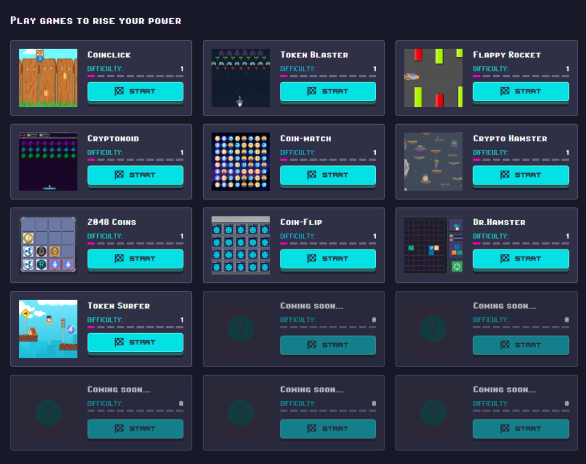Click the Token Surfer title text
The width and height of the screenshot is (586, 464).
118,306
